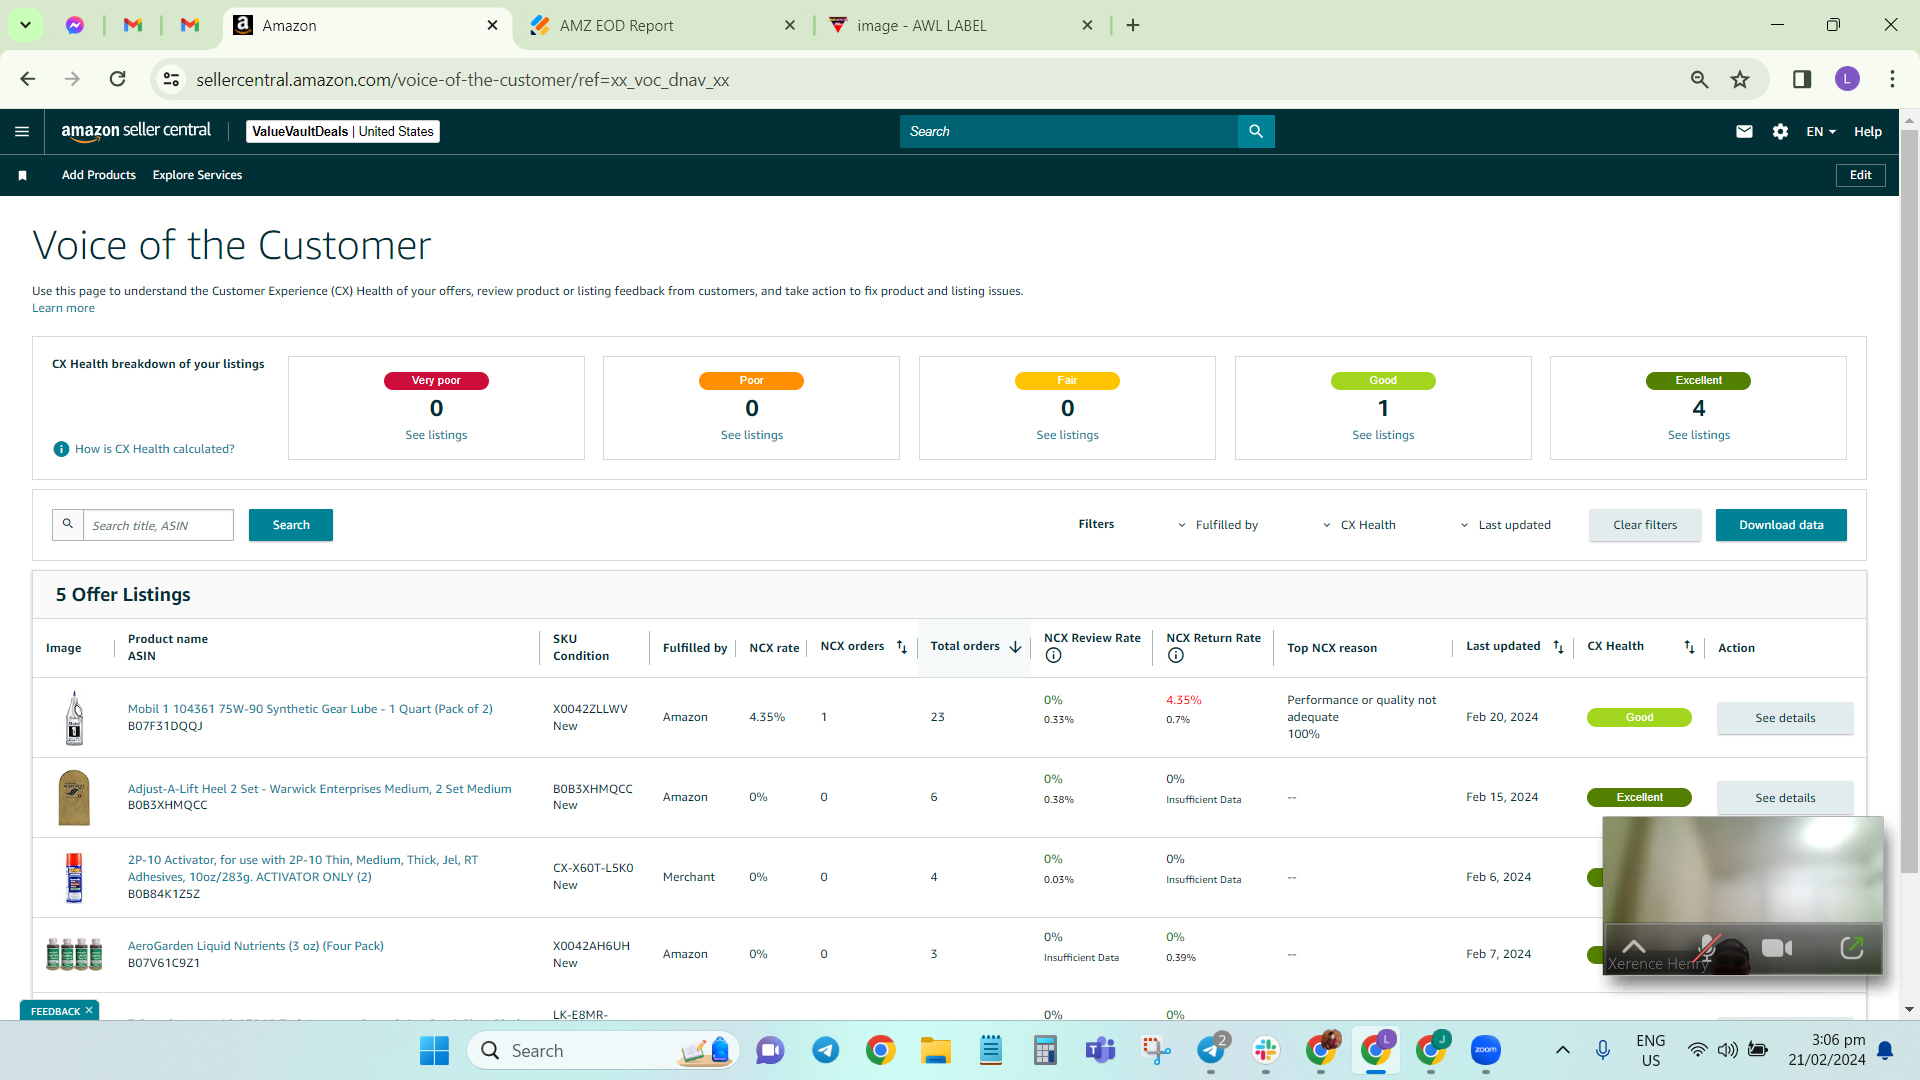Viewport: 1920px width, 1080px height.
Task: Open Explore Services menu item
Action: coord(197,175)
